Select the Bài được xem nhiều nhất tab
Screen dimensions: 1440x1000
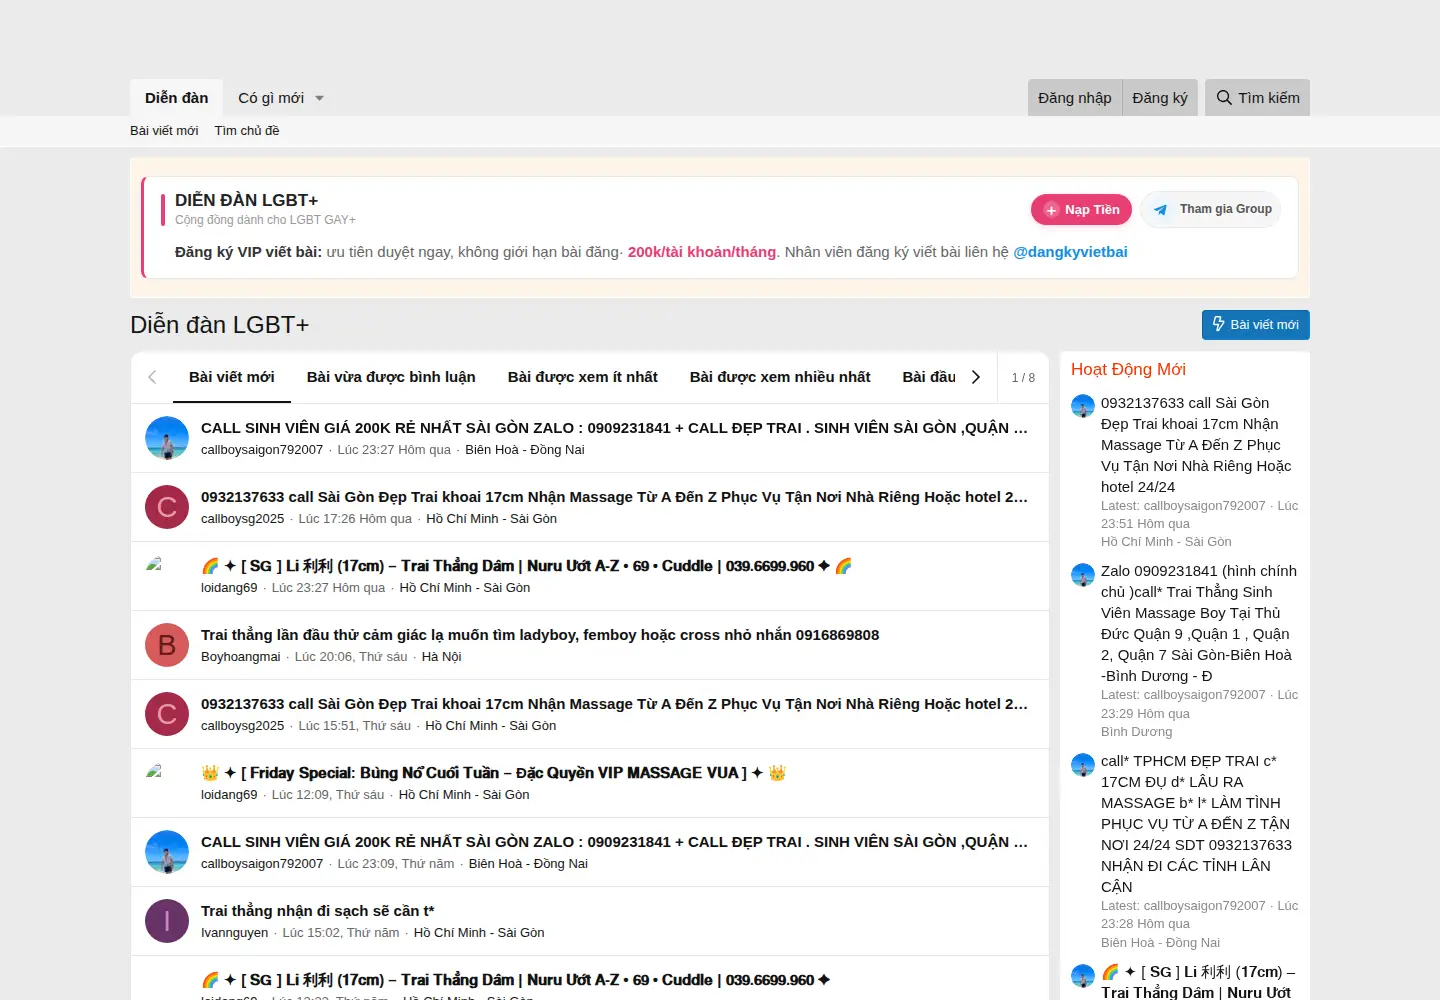[x=780, y=377]
